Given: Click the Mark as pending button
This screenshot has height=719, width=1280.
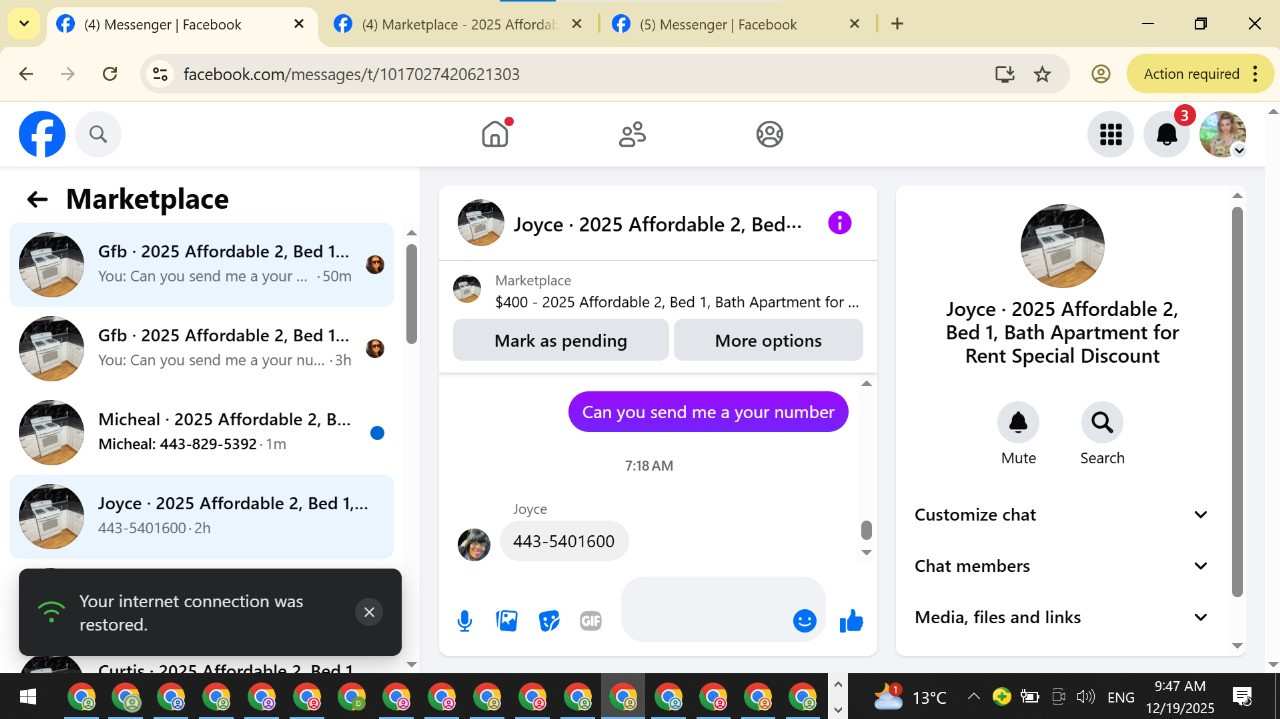Looking at the screenshot, I should click(x=560, y=340).
